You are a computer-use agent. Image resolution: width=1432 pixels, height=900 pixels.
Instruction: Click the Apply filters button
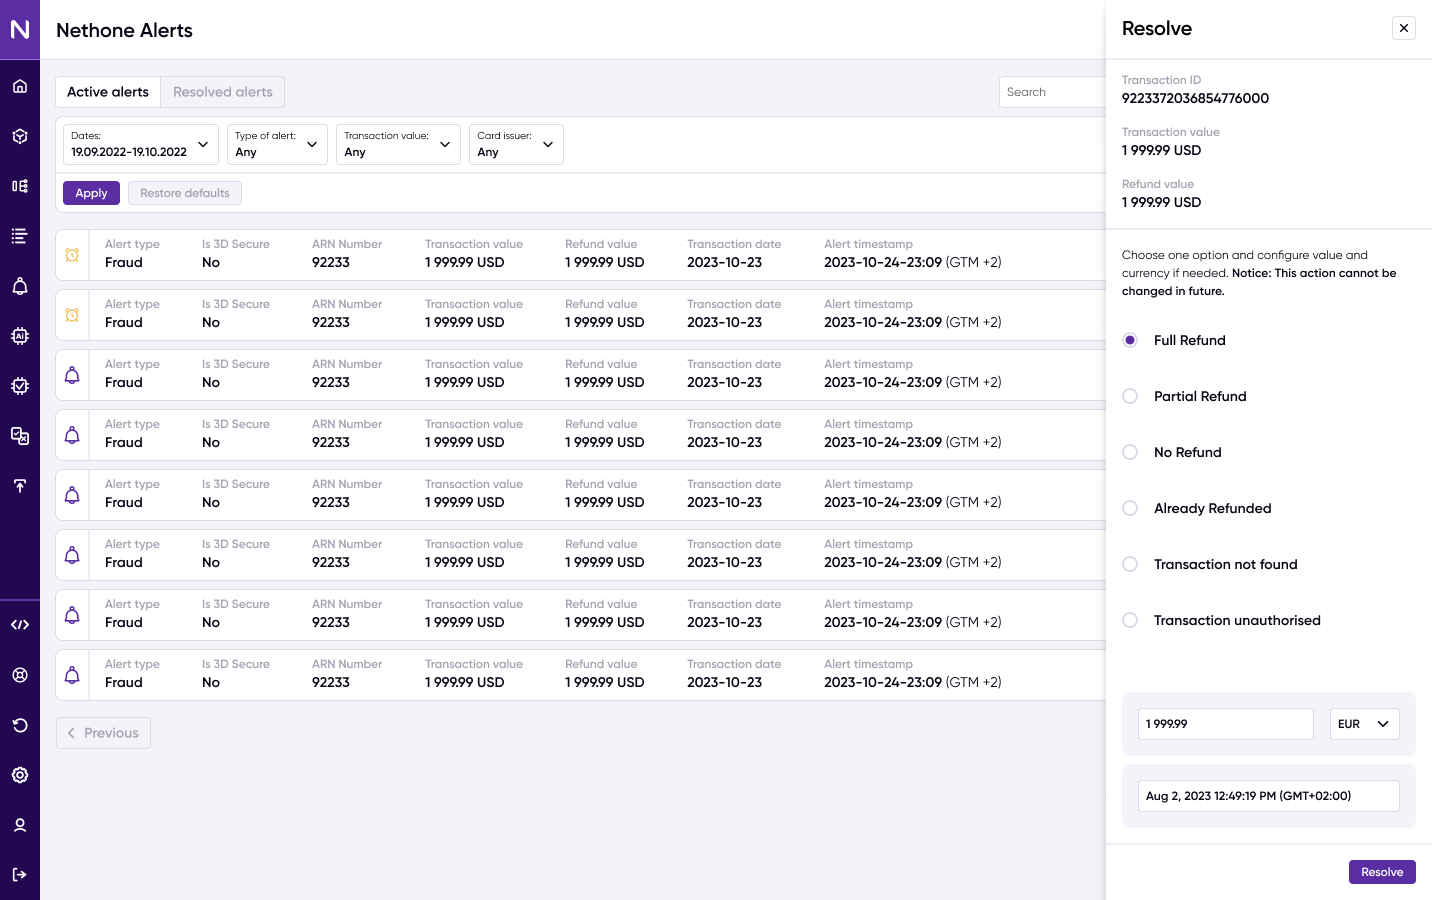coord(91,193)
